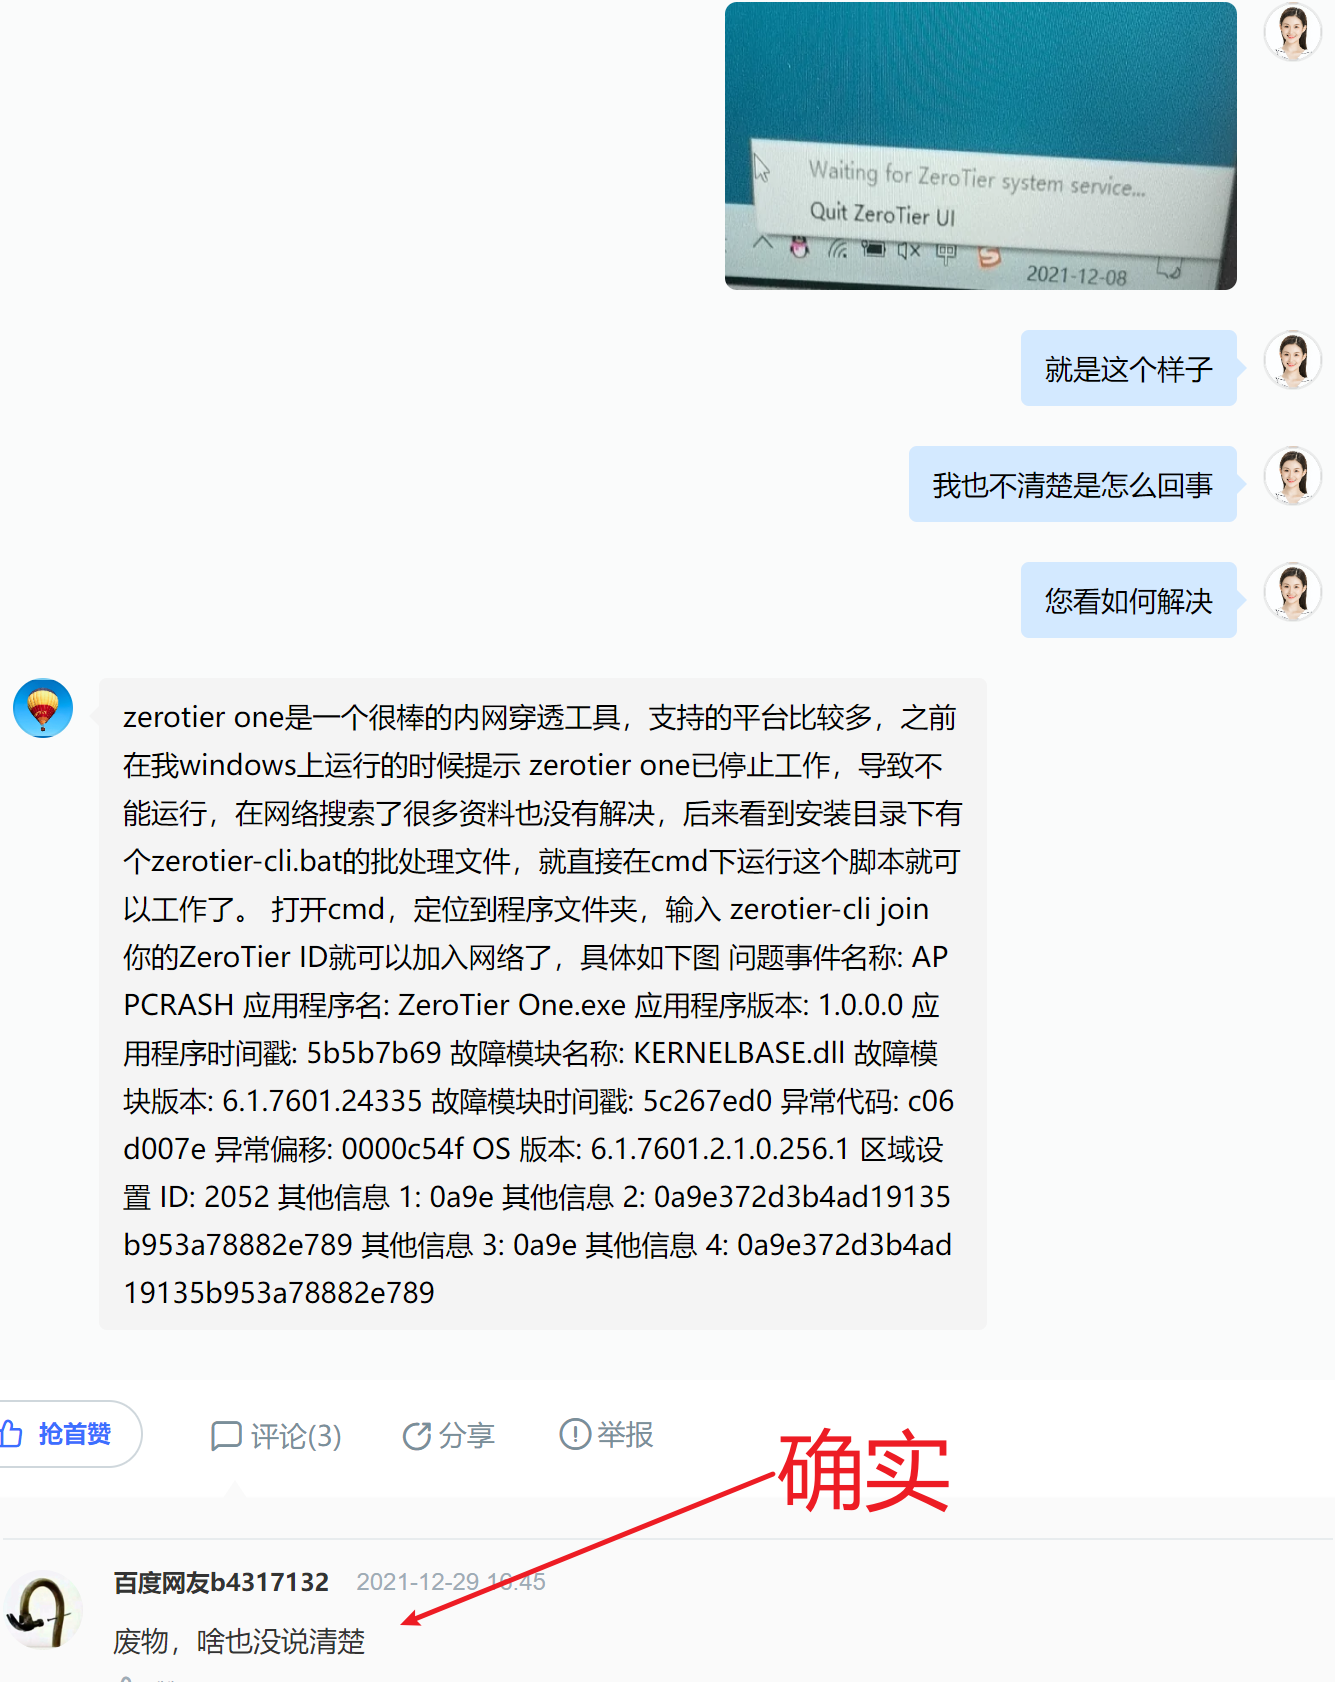The height and width of the screenshot is (1682, 1335).
Task: Click the comment bubble icon
Action: coord(226,1436)
